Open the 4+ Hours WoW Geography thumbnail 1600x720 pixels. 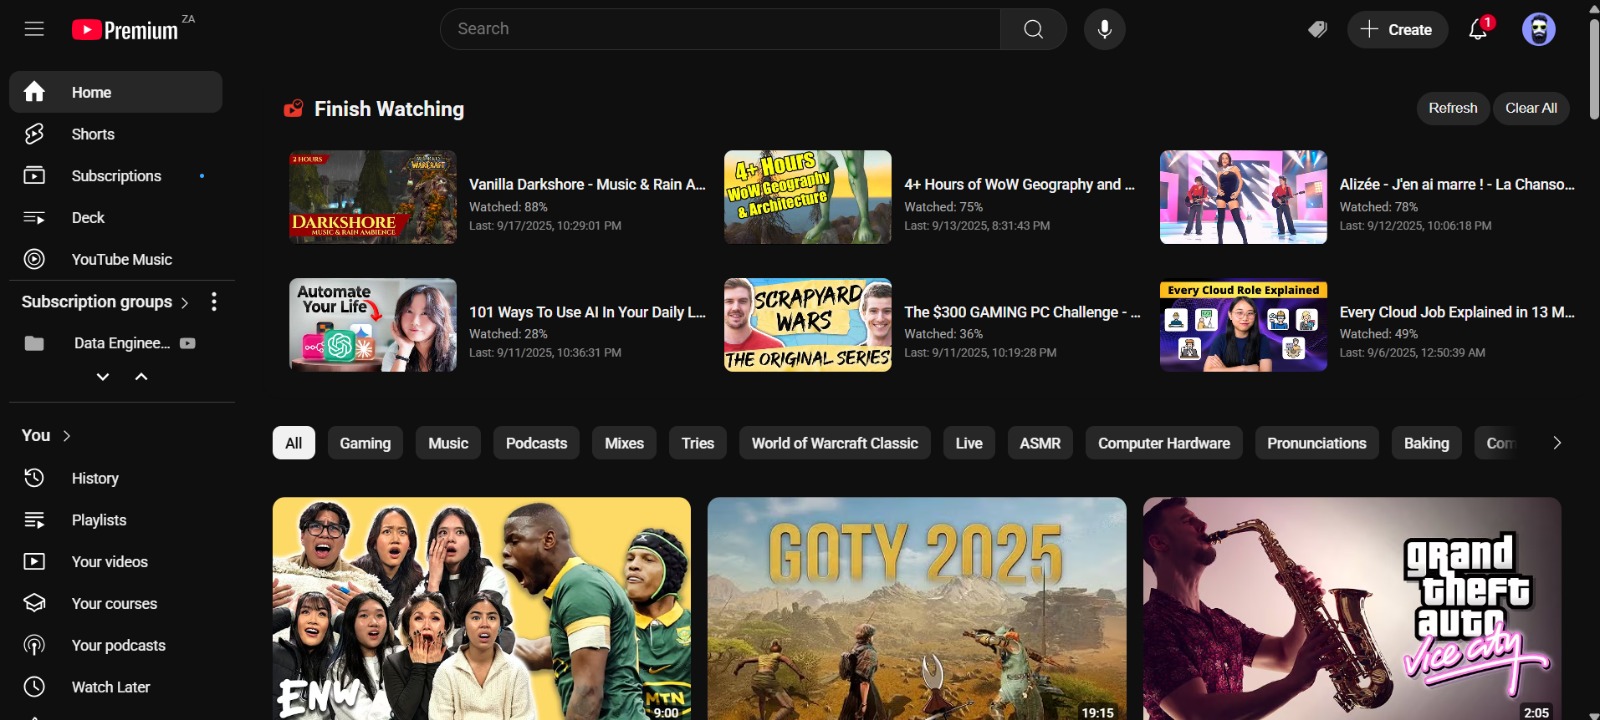tap(808, 197)
